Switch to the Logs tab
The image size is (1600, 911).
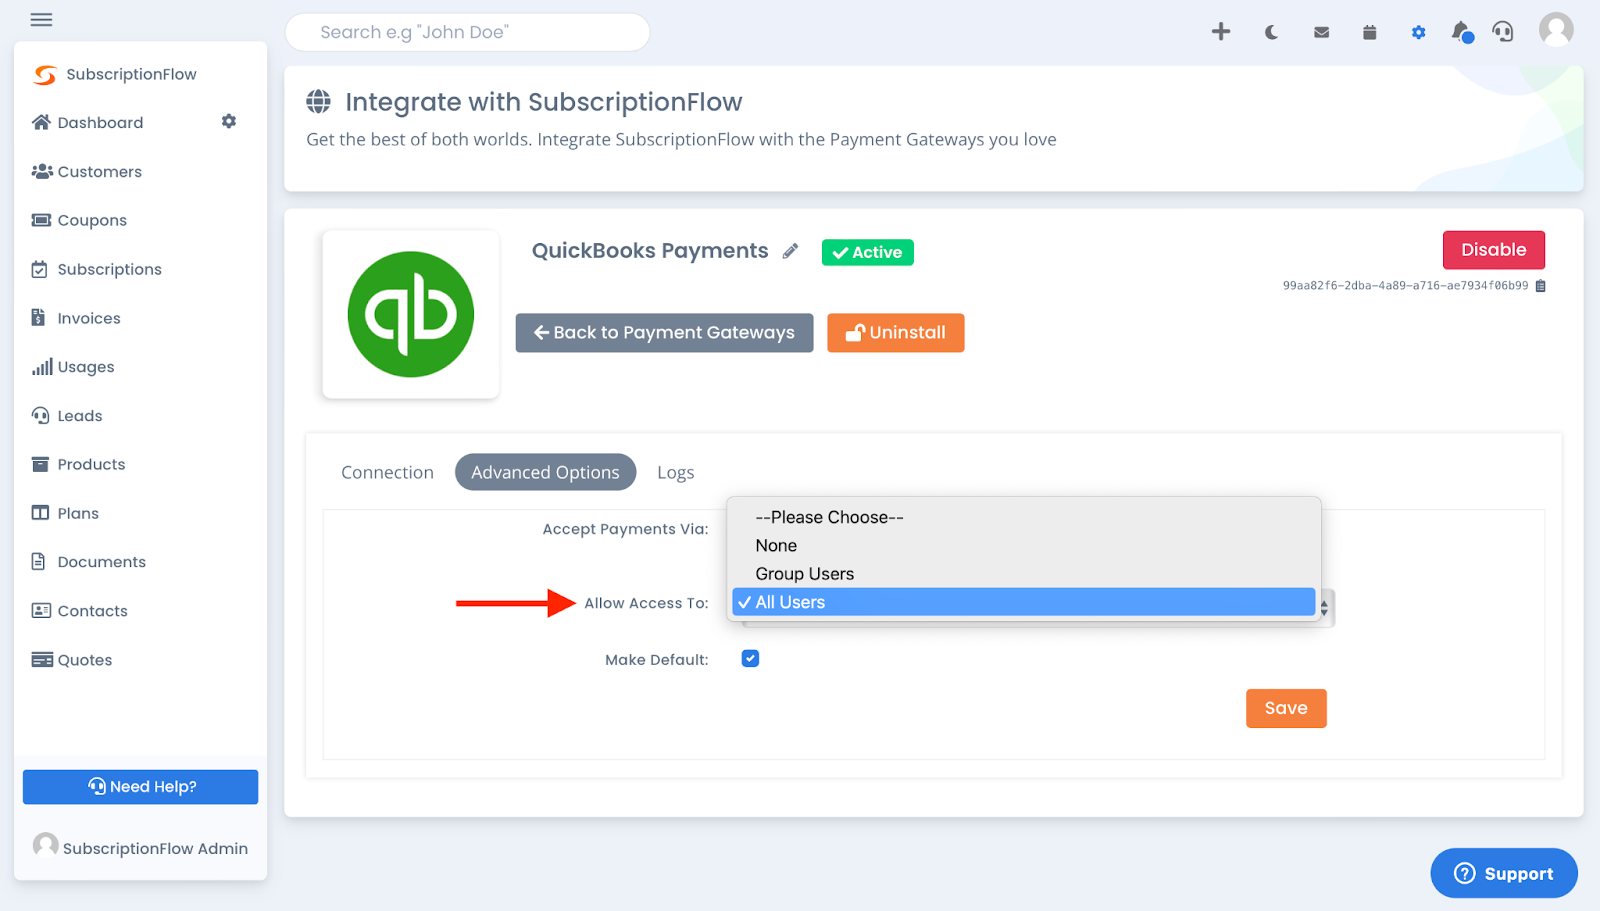point(676,472)
